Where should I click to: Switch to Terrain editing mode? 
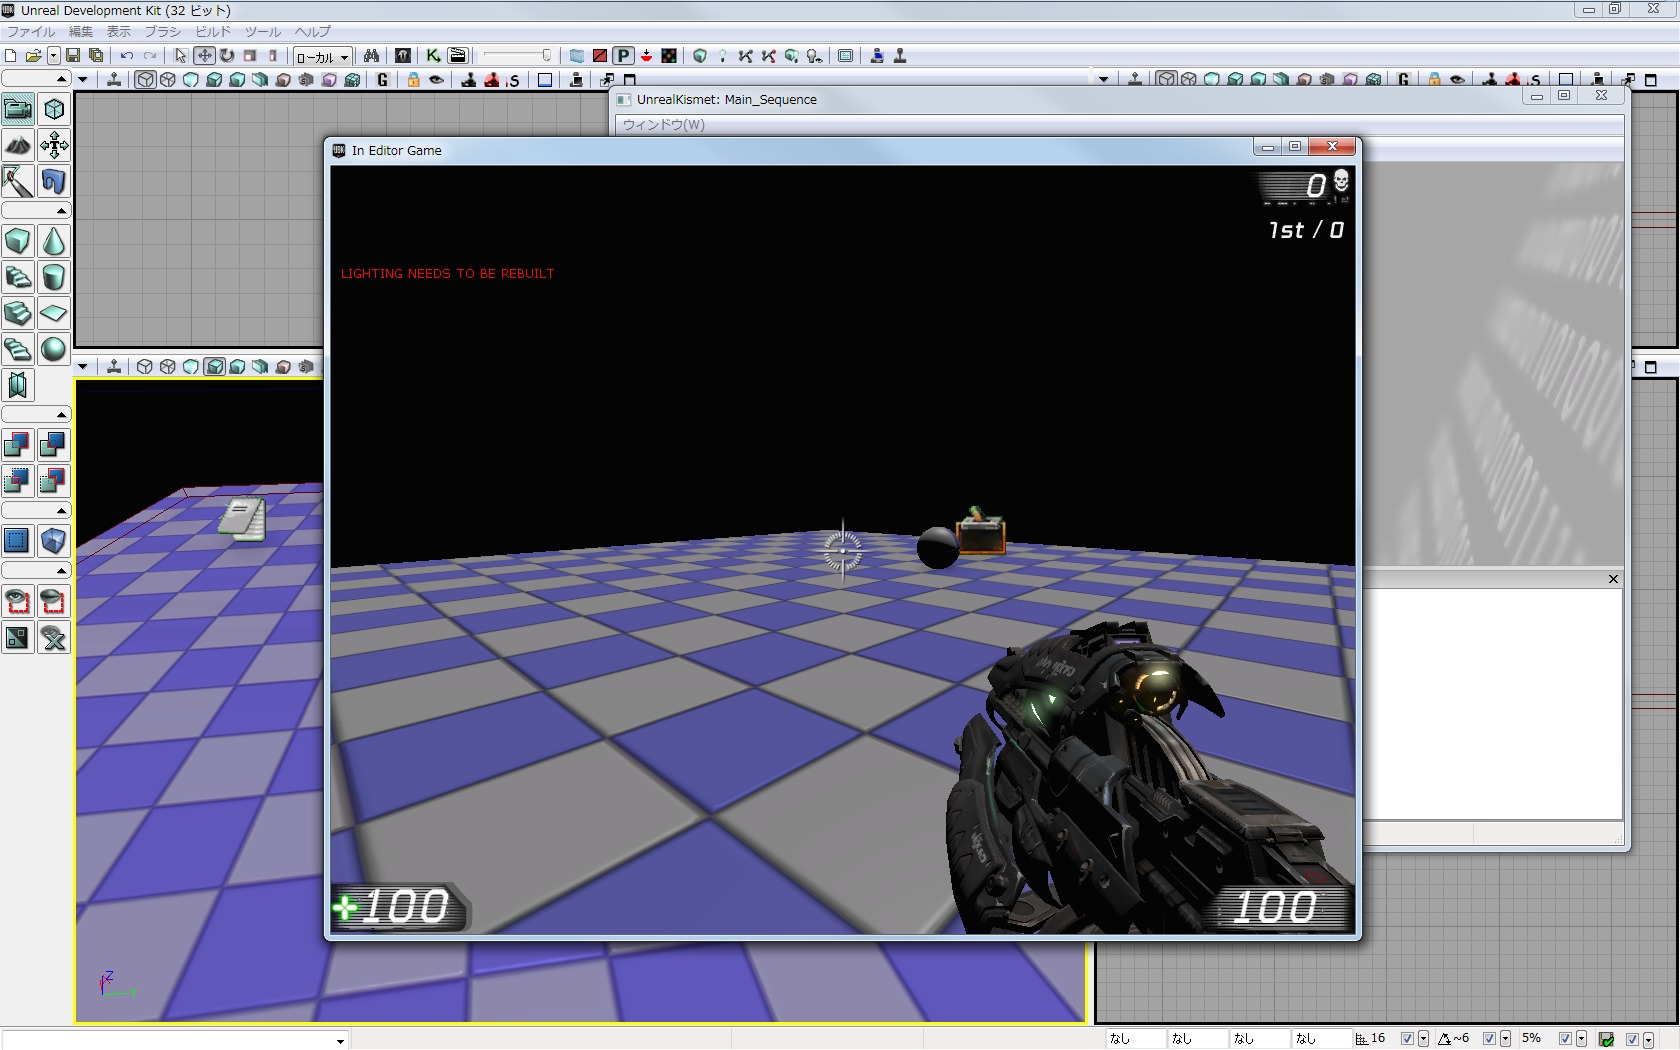click(18, 145)
